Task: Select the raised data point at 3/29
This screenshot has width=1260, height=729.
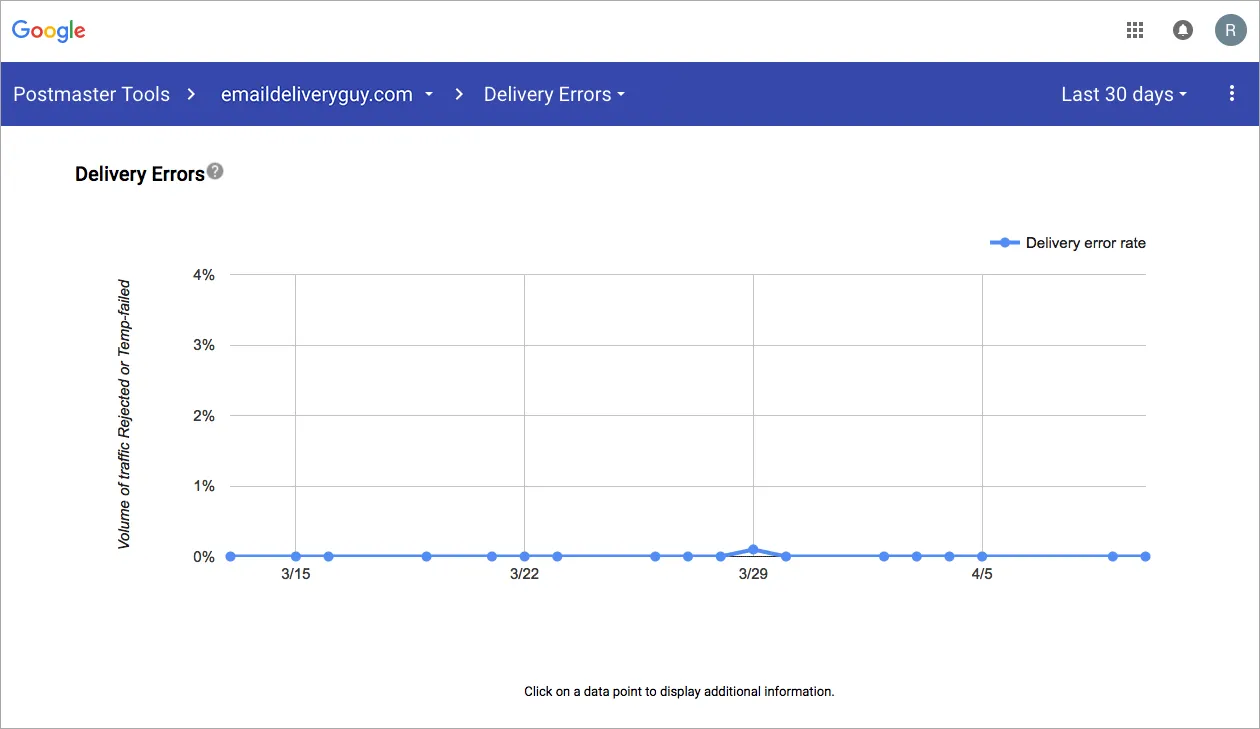Action: pyautogui.click(x=753, y=549)
